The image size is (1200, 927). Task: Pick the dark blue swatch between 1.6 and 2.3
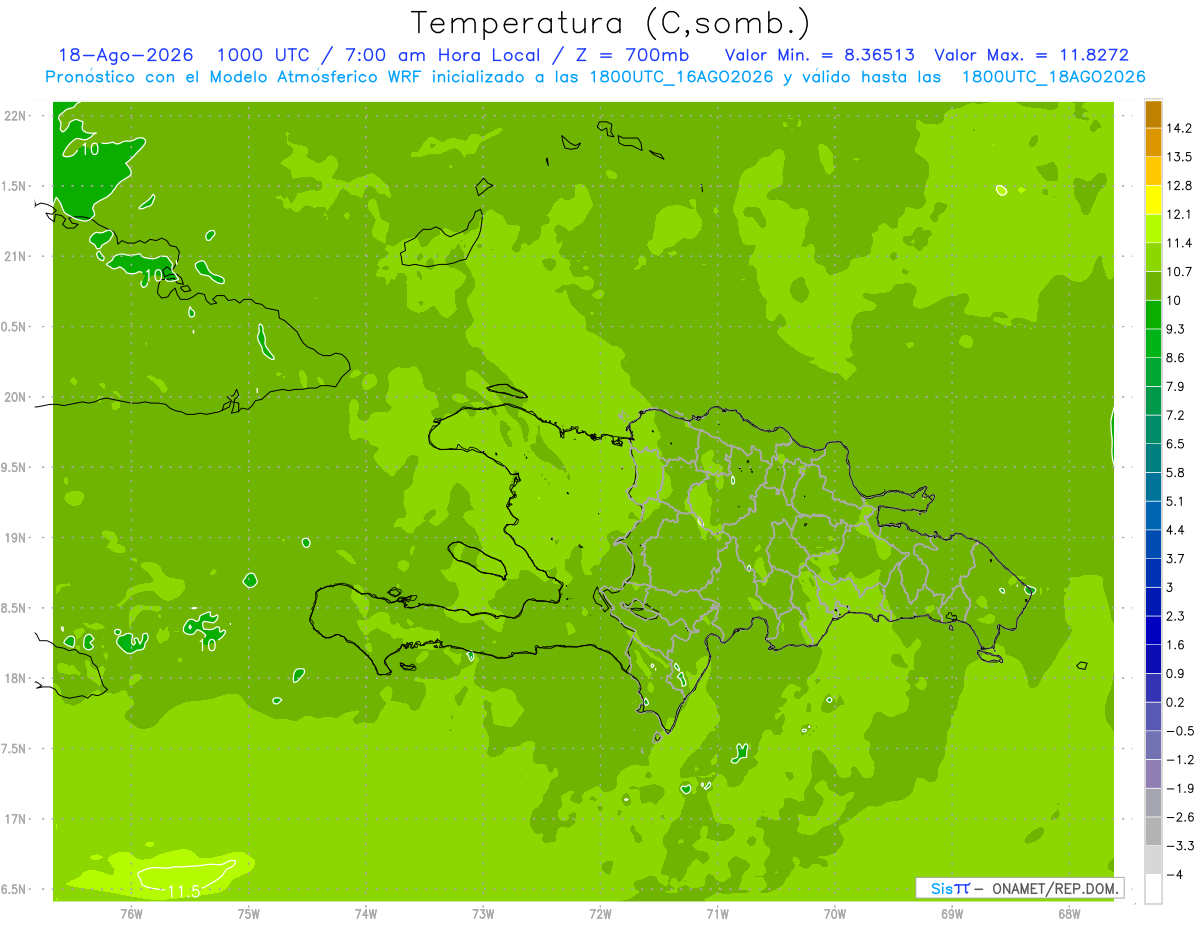(1152, 630)
